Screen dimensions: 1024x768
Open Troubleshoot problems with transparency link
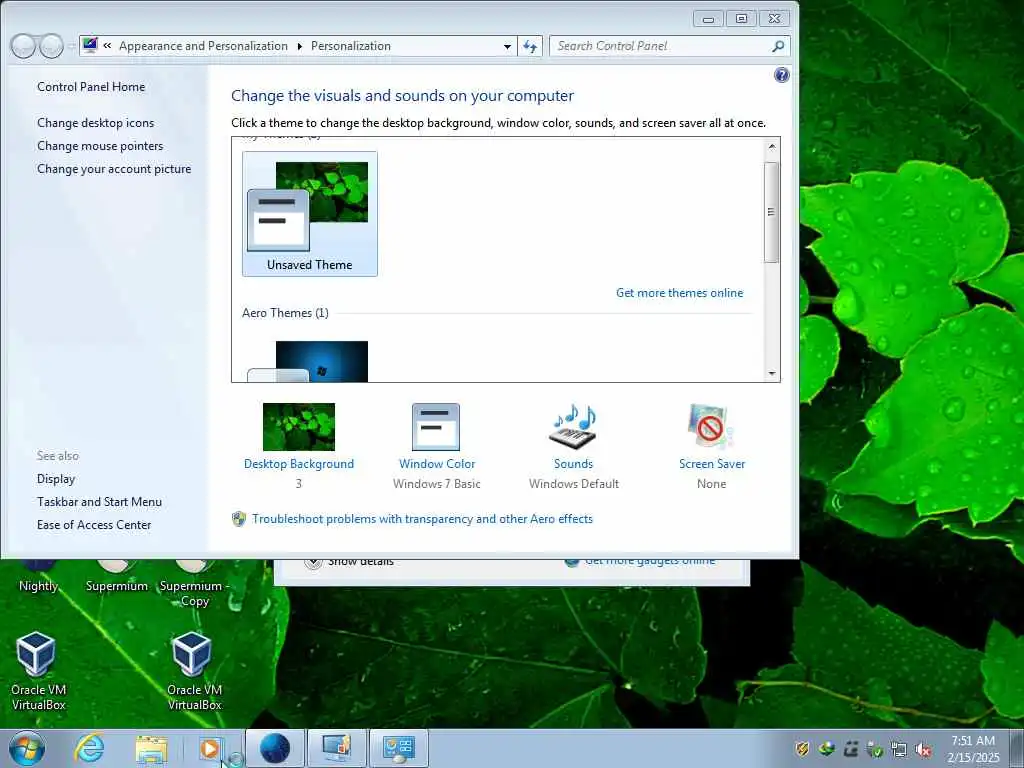click(422, 519)
